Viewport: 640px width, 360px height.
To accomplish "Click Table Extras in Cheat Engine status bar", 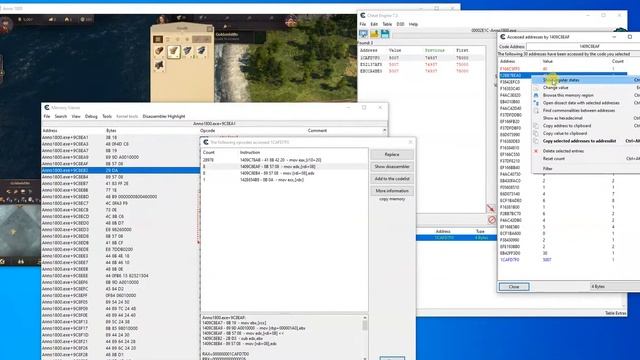I will coord(615,313).
